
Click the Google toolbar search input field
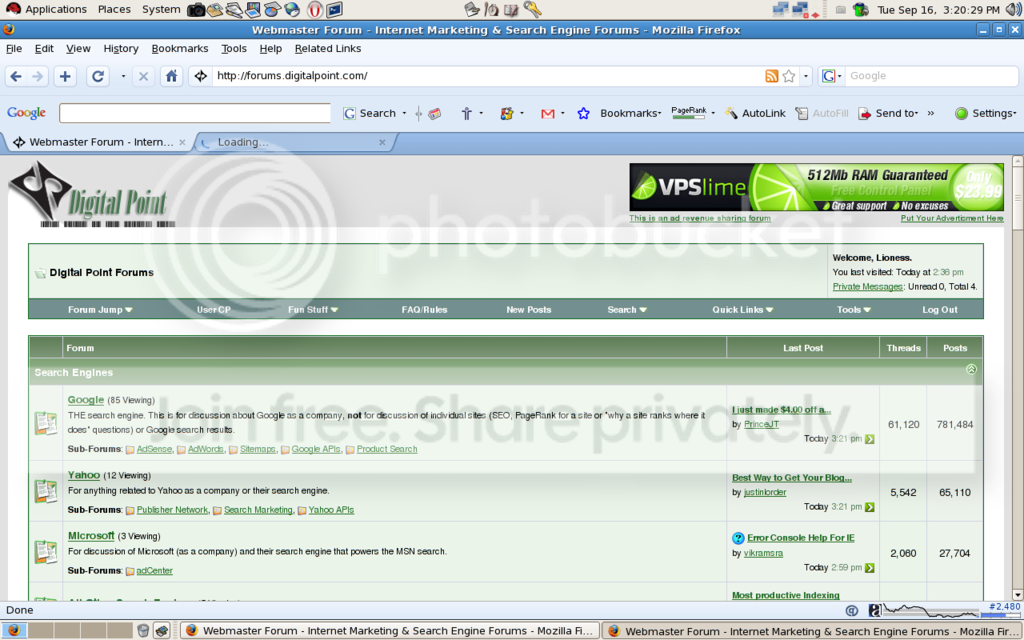(195, 113)
